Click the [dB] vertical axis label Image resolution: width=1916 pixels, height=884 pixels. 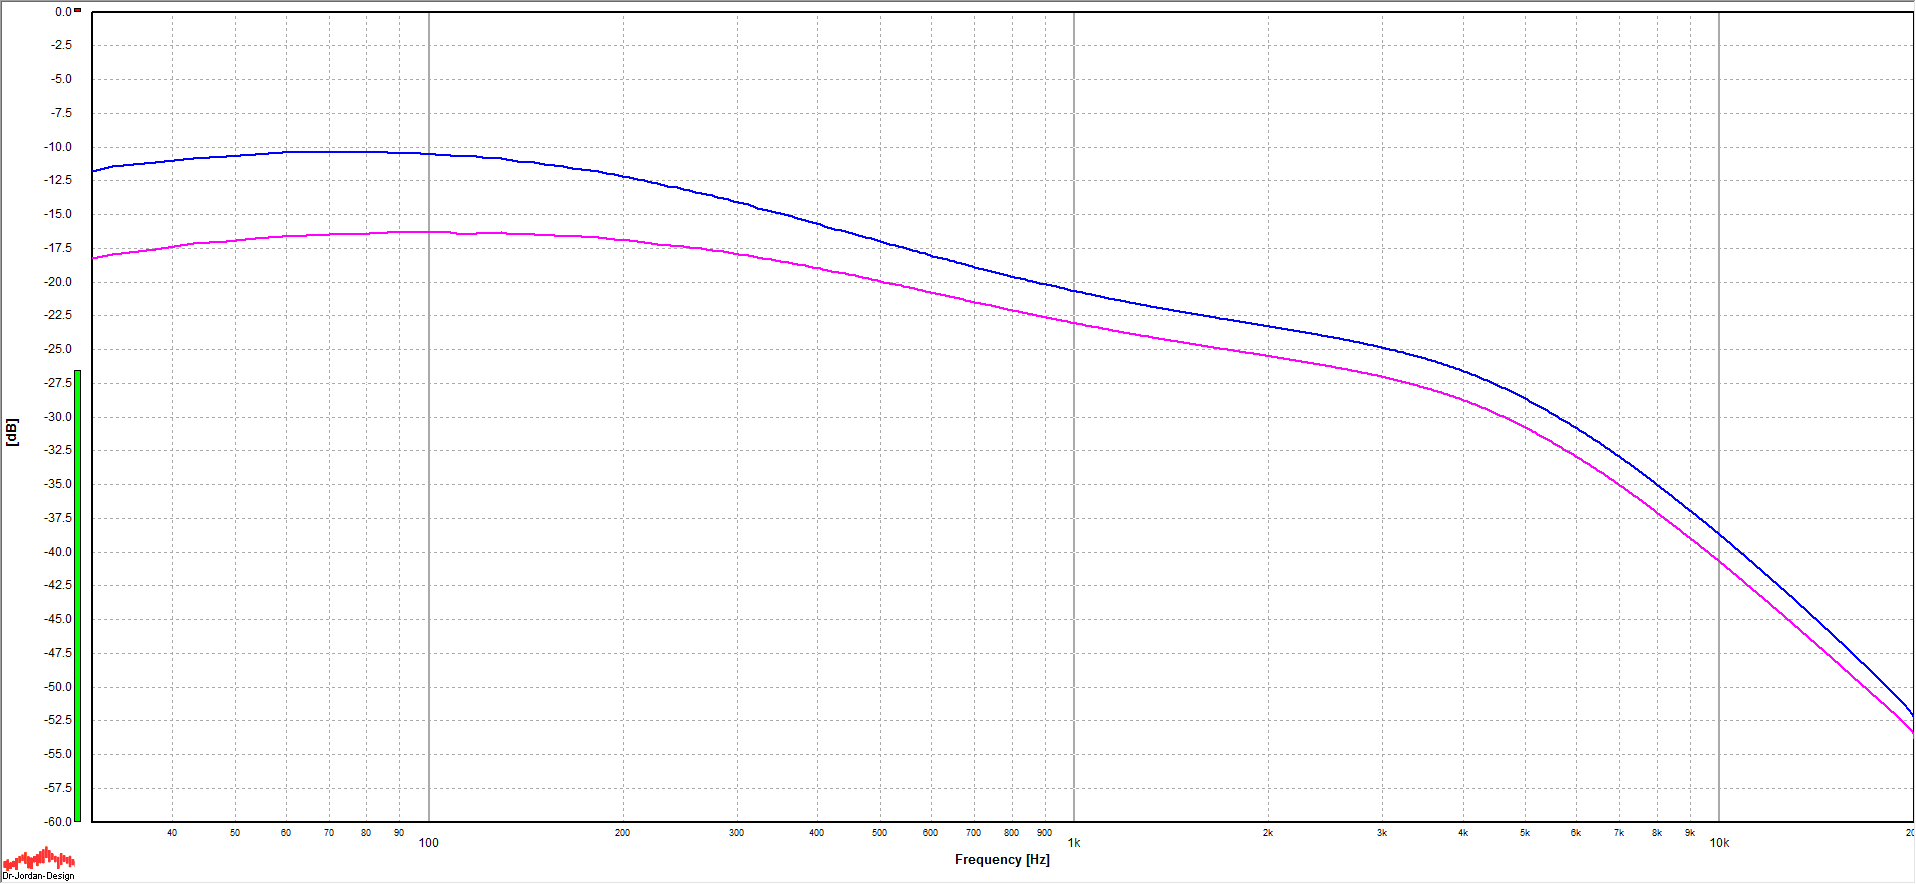(12, 432)
